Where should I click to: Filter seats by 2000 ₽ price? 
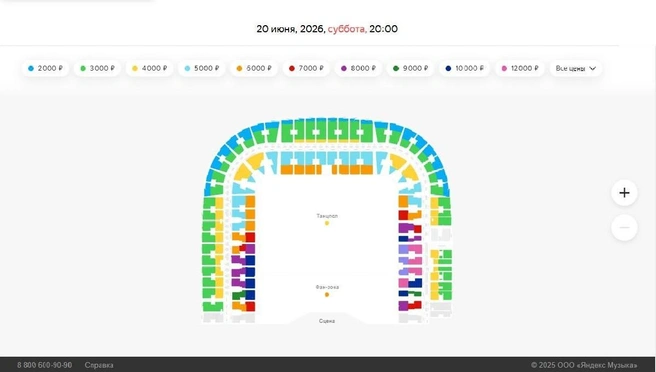(45, 68)
